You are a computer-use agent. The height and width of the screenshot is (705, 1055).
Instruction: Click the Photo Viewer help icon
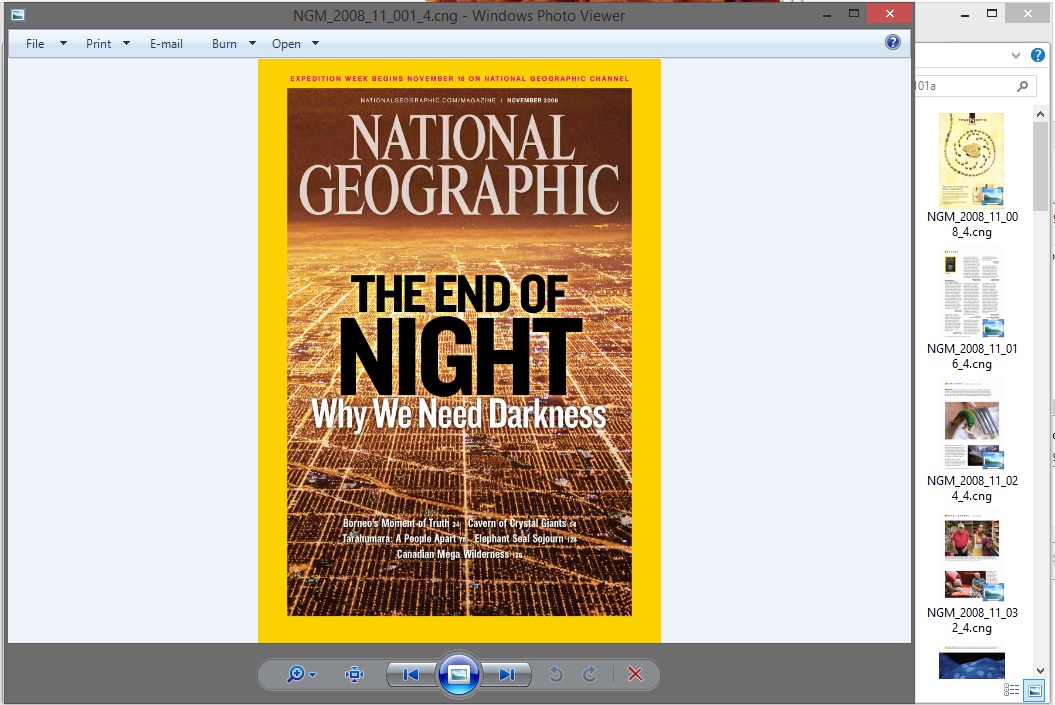coord(892,42)
